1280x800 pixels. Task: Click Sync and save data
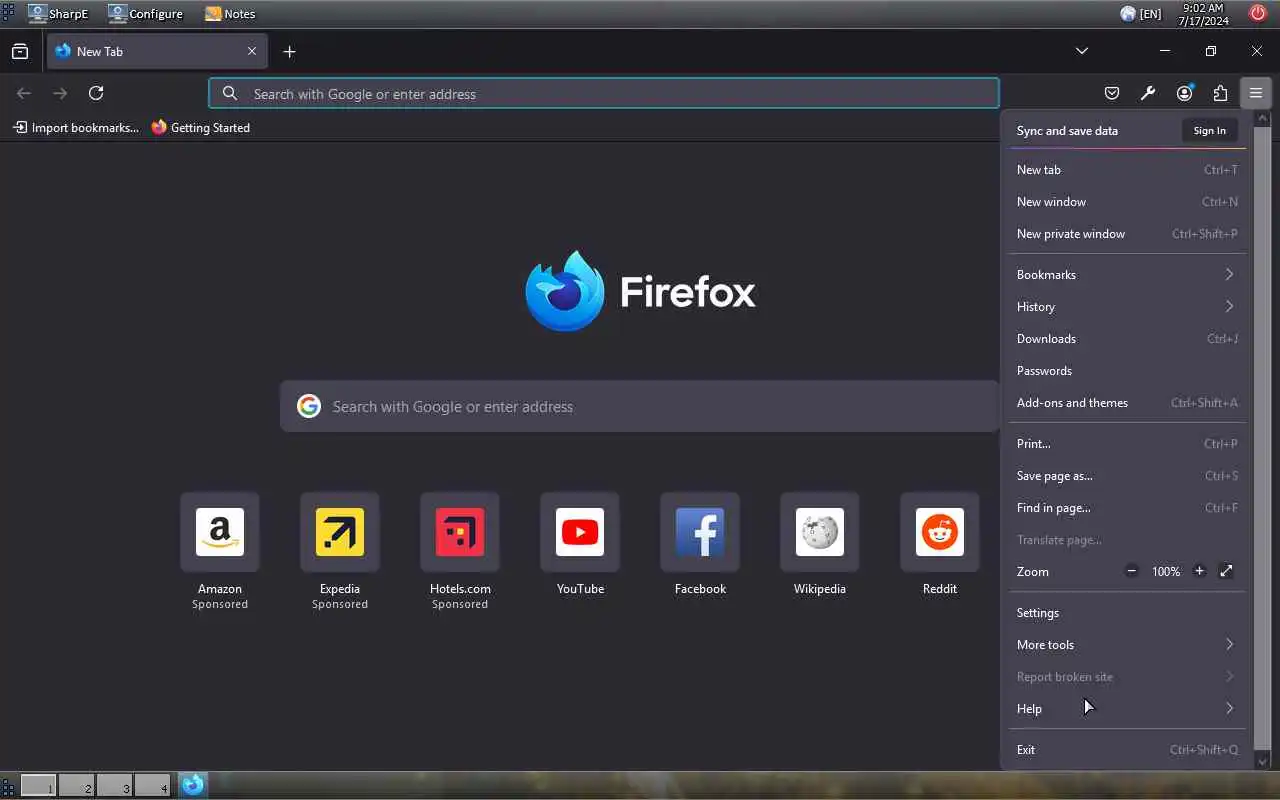(x=1067, y=130)
